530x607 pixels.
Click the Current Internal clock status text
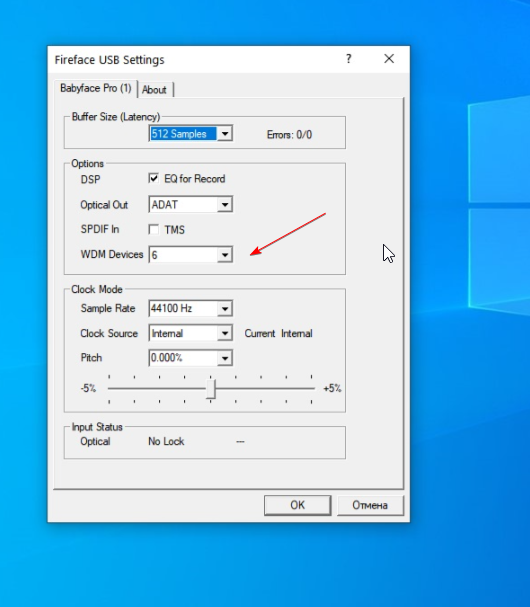tap(278, 333)
